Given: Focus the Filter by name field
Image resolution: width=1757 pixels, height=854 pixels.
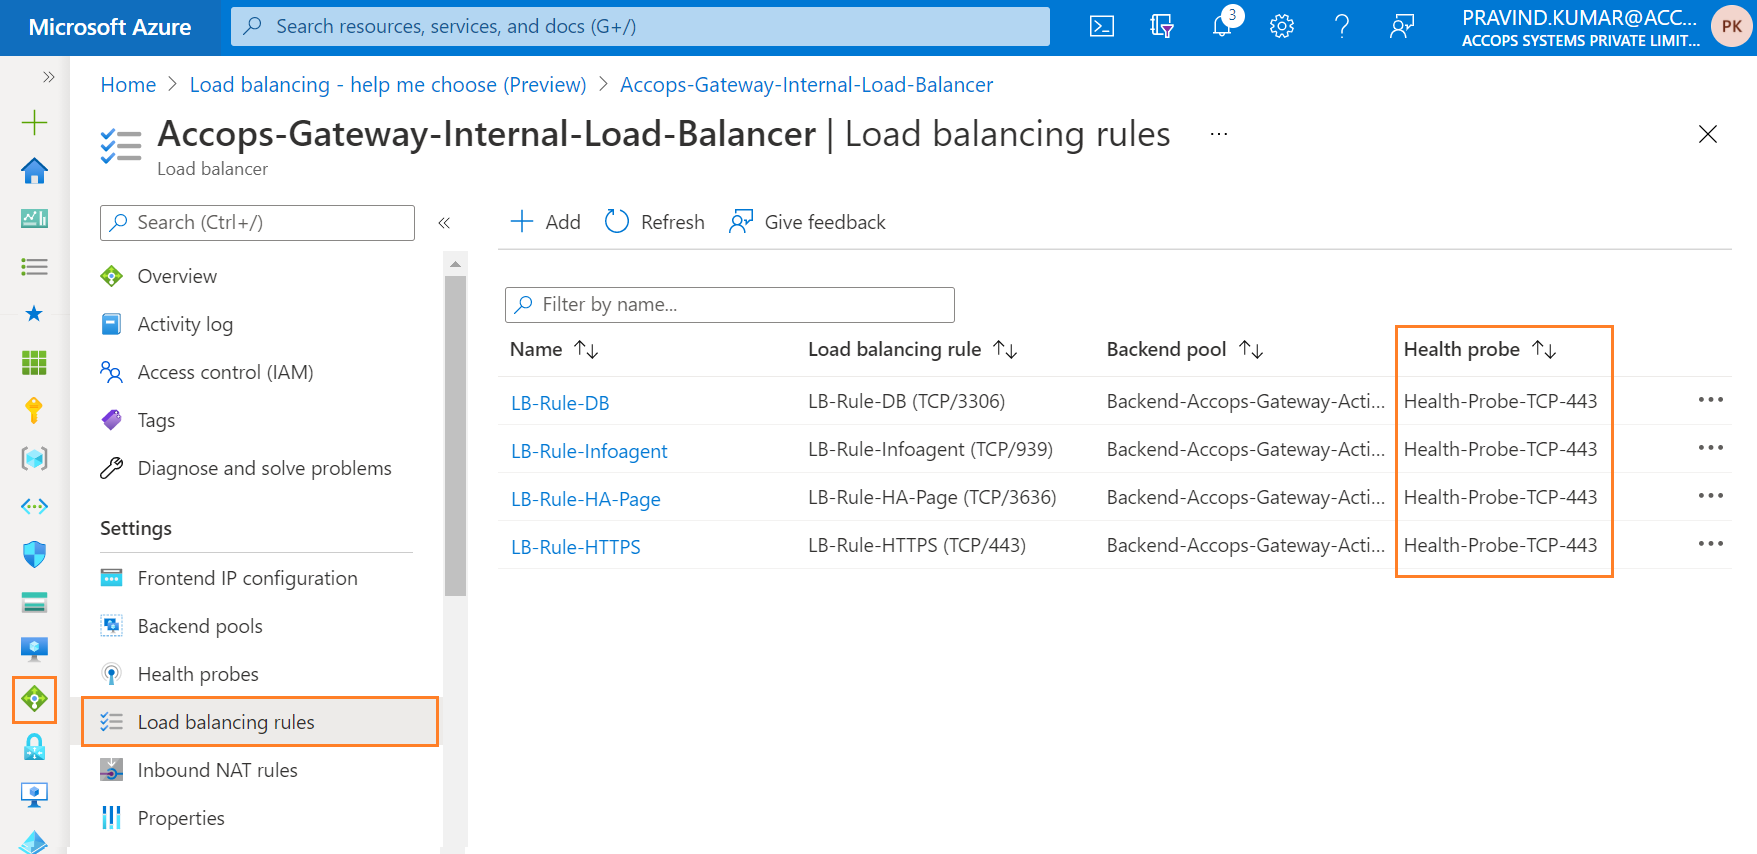Looking at the screenshot, I should coord(730,305).
